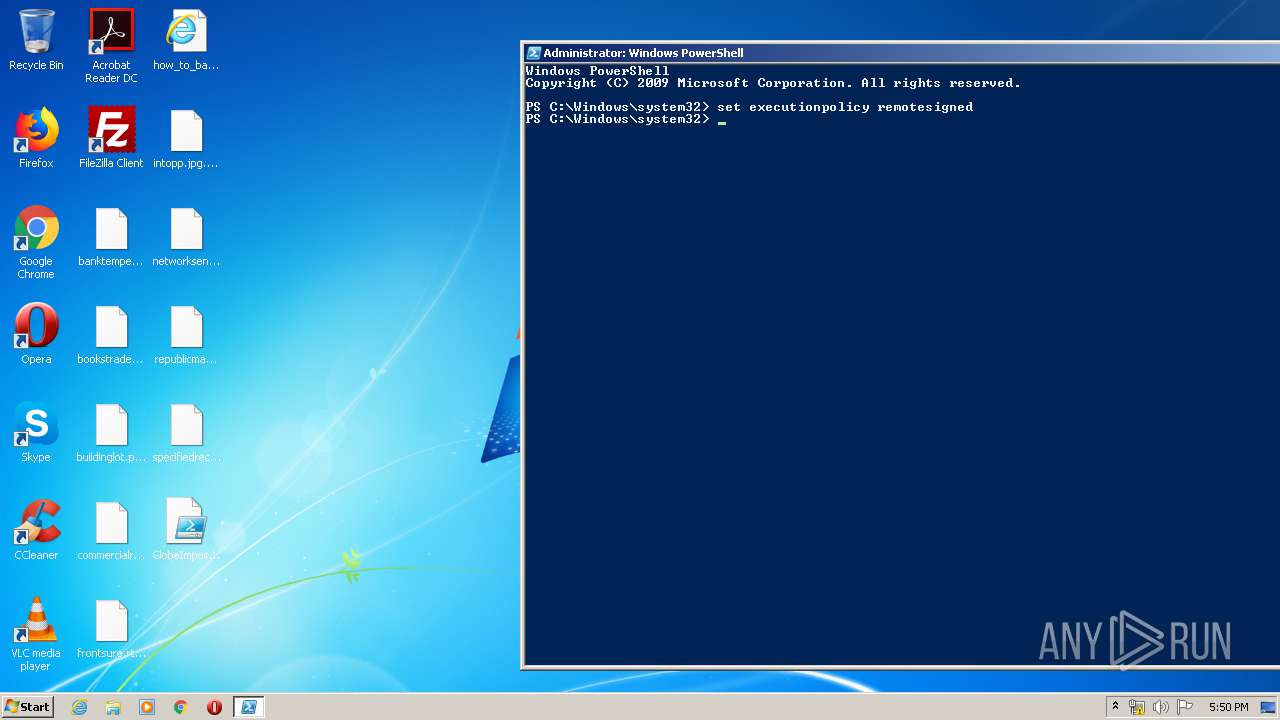Select the PowerShell taskbar button
The height and width of the screenshot is (720, 1280).
(248, 707)
